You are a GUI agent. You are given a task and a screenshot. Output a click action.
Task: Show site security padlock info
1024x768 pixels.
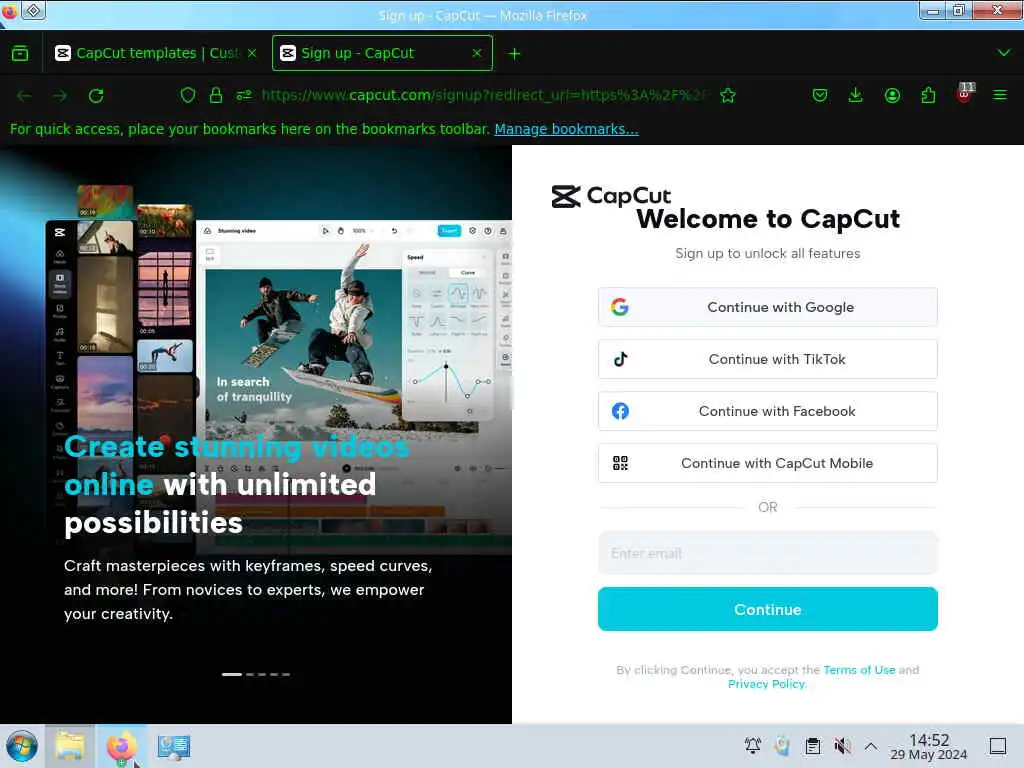click(216, 95)
